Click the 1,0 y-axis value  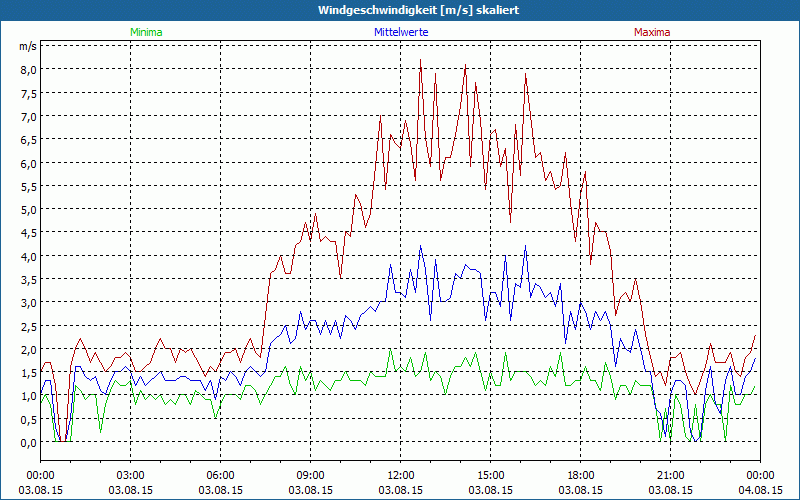29,396
